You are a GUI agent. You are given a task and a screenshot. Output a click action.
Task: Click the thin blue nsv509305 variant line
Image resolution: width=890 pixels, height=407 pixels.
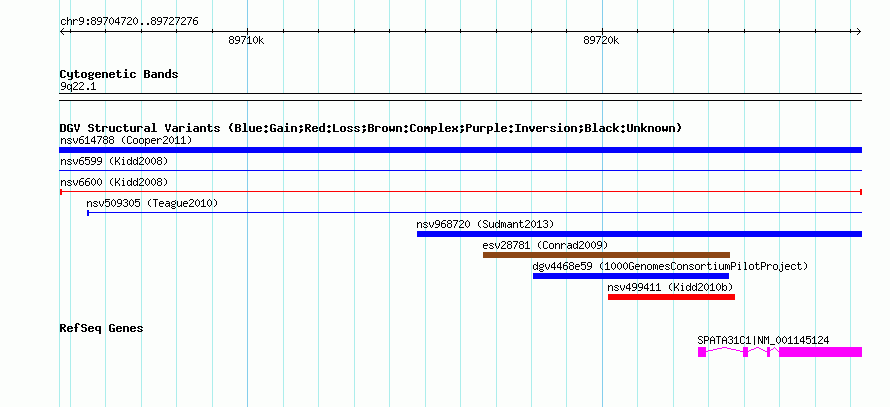474,213
